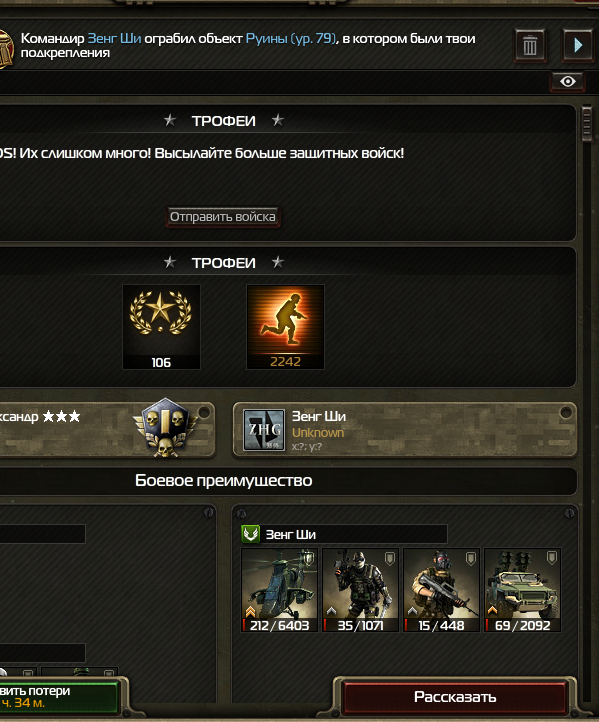Click the skull rank badge emblem
The image size is (599, 722).
pyautogui.click(x=165, y=428)
